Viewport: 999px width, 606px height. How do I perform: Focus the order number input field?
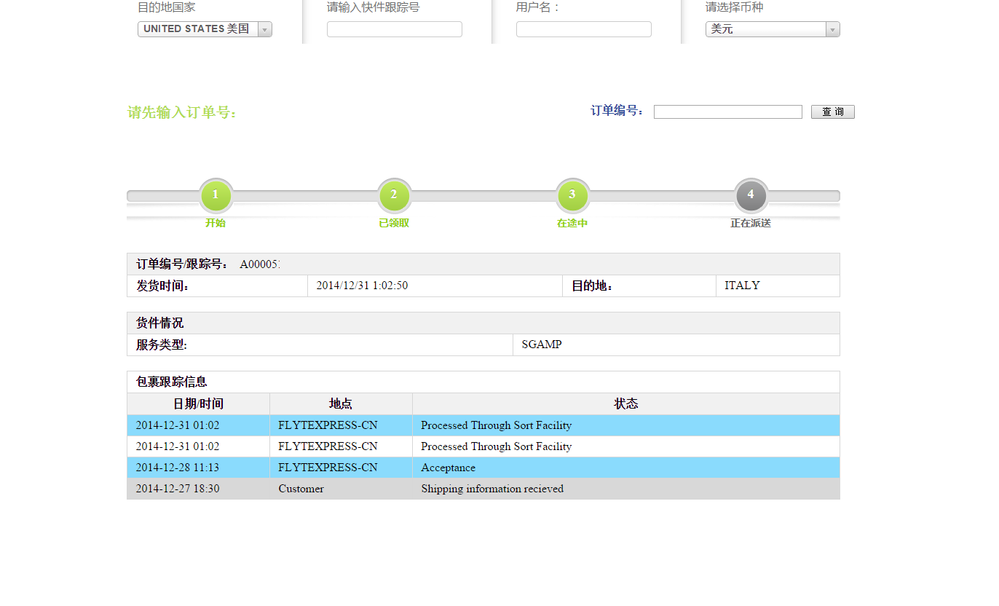[x=728, y=112]
